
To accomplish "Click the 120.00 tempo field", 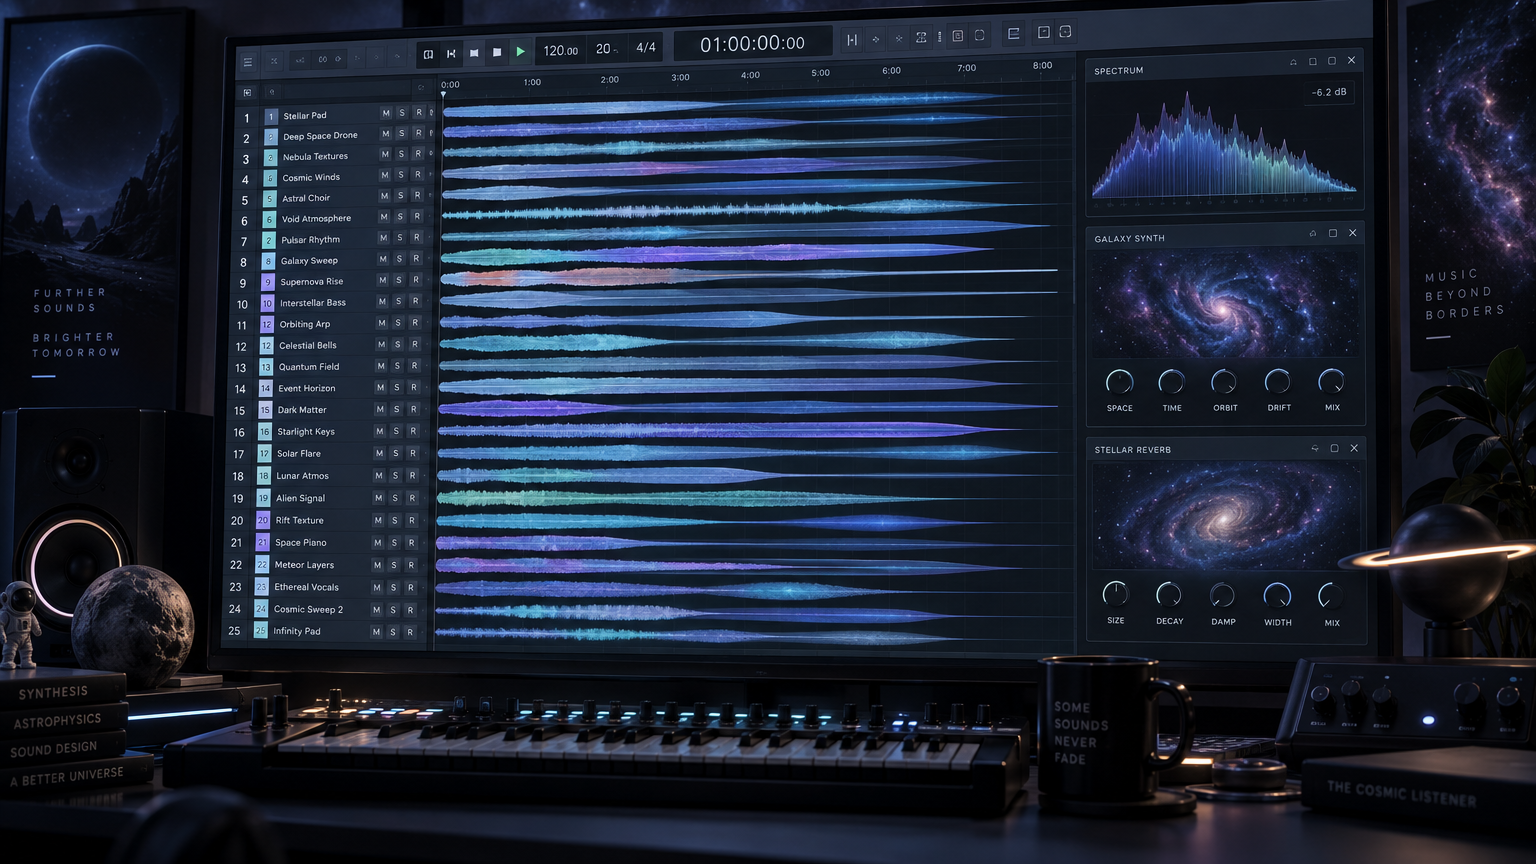I will pyautogui.click(x=561, y=51).
